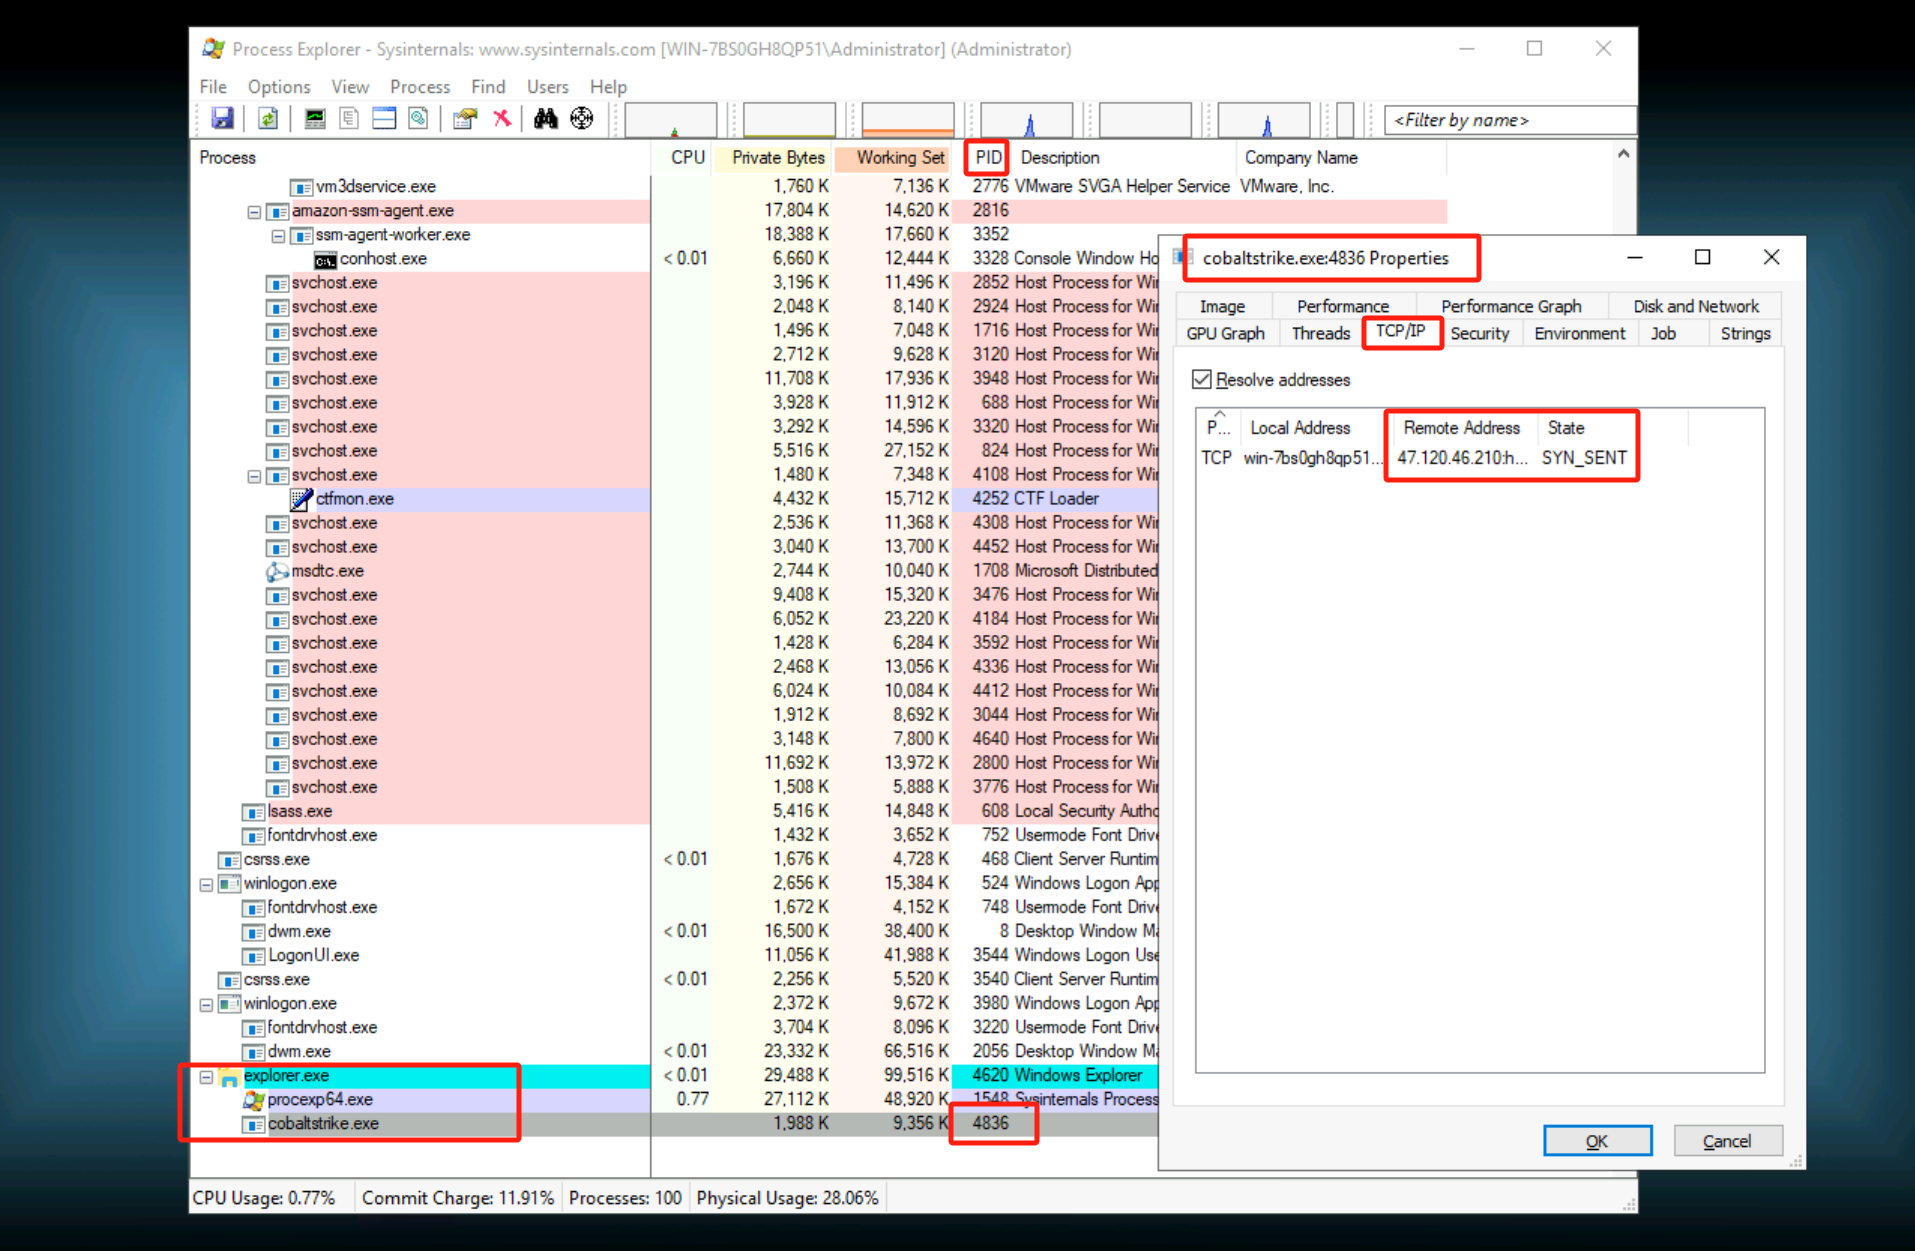This screenshot has height=1251, width=1915.
Task: Sort by the Private Bytes column header
Action: [x=778, y=158]
